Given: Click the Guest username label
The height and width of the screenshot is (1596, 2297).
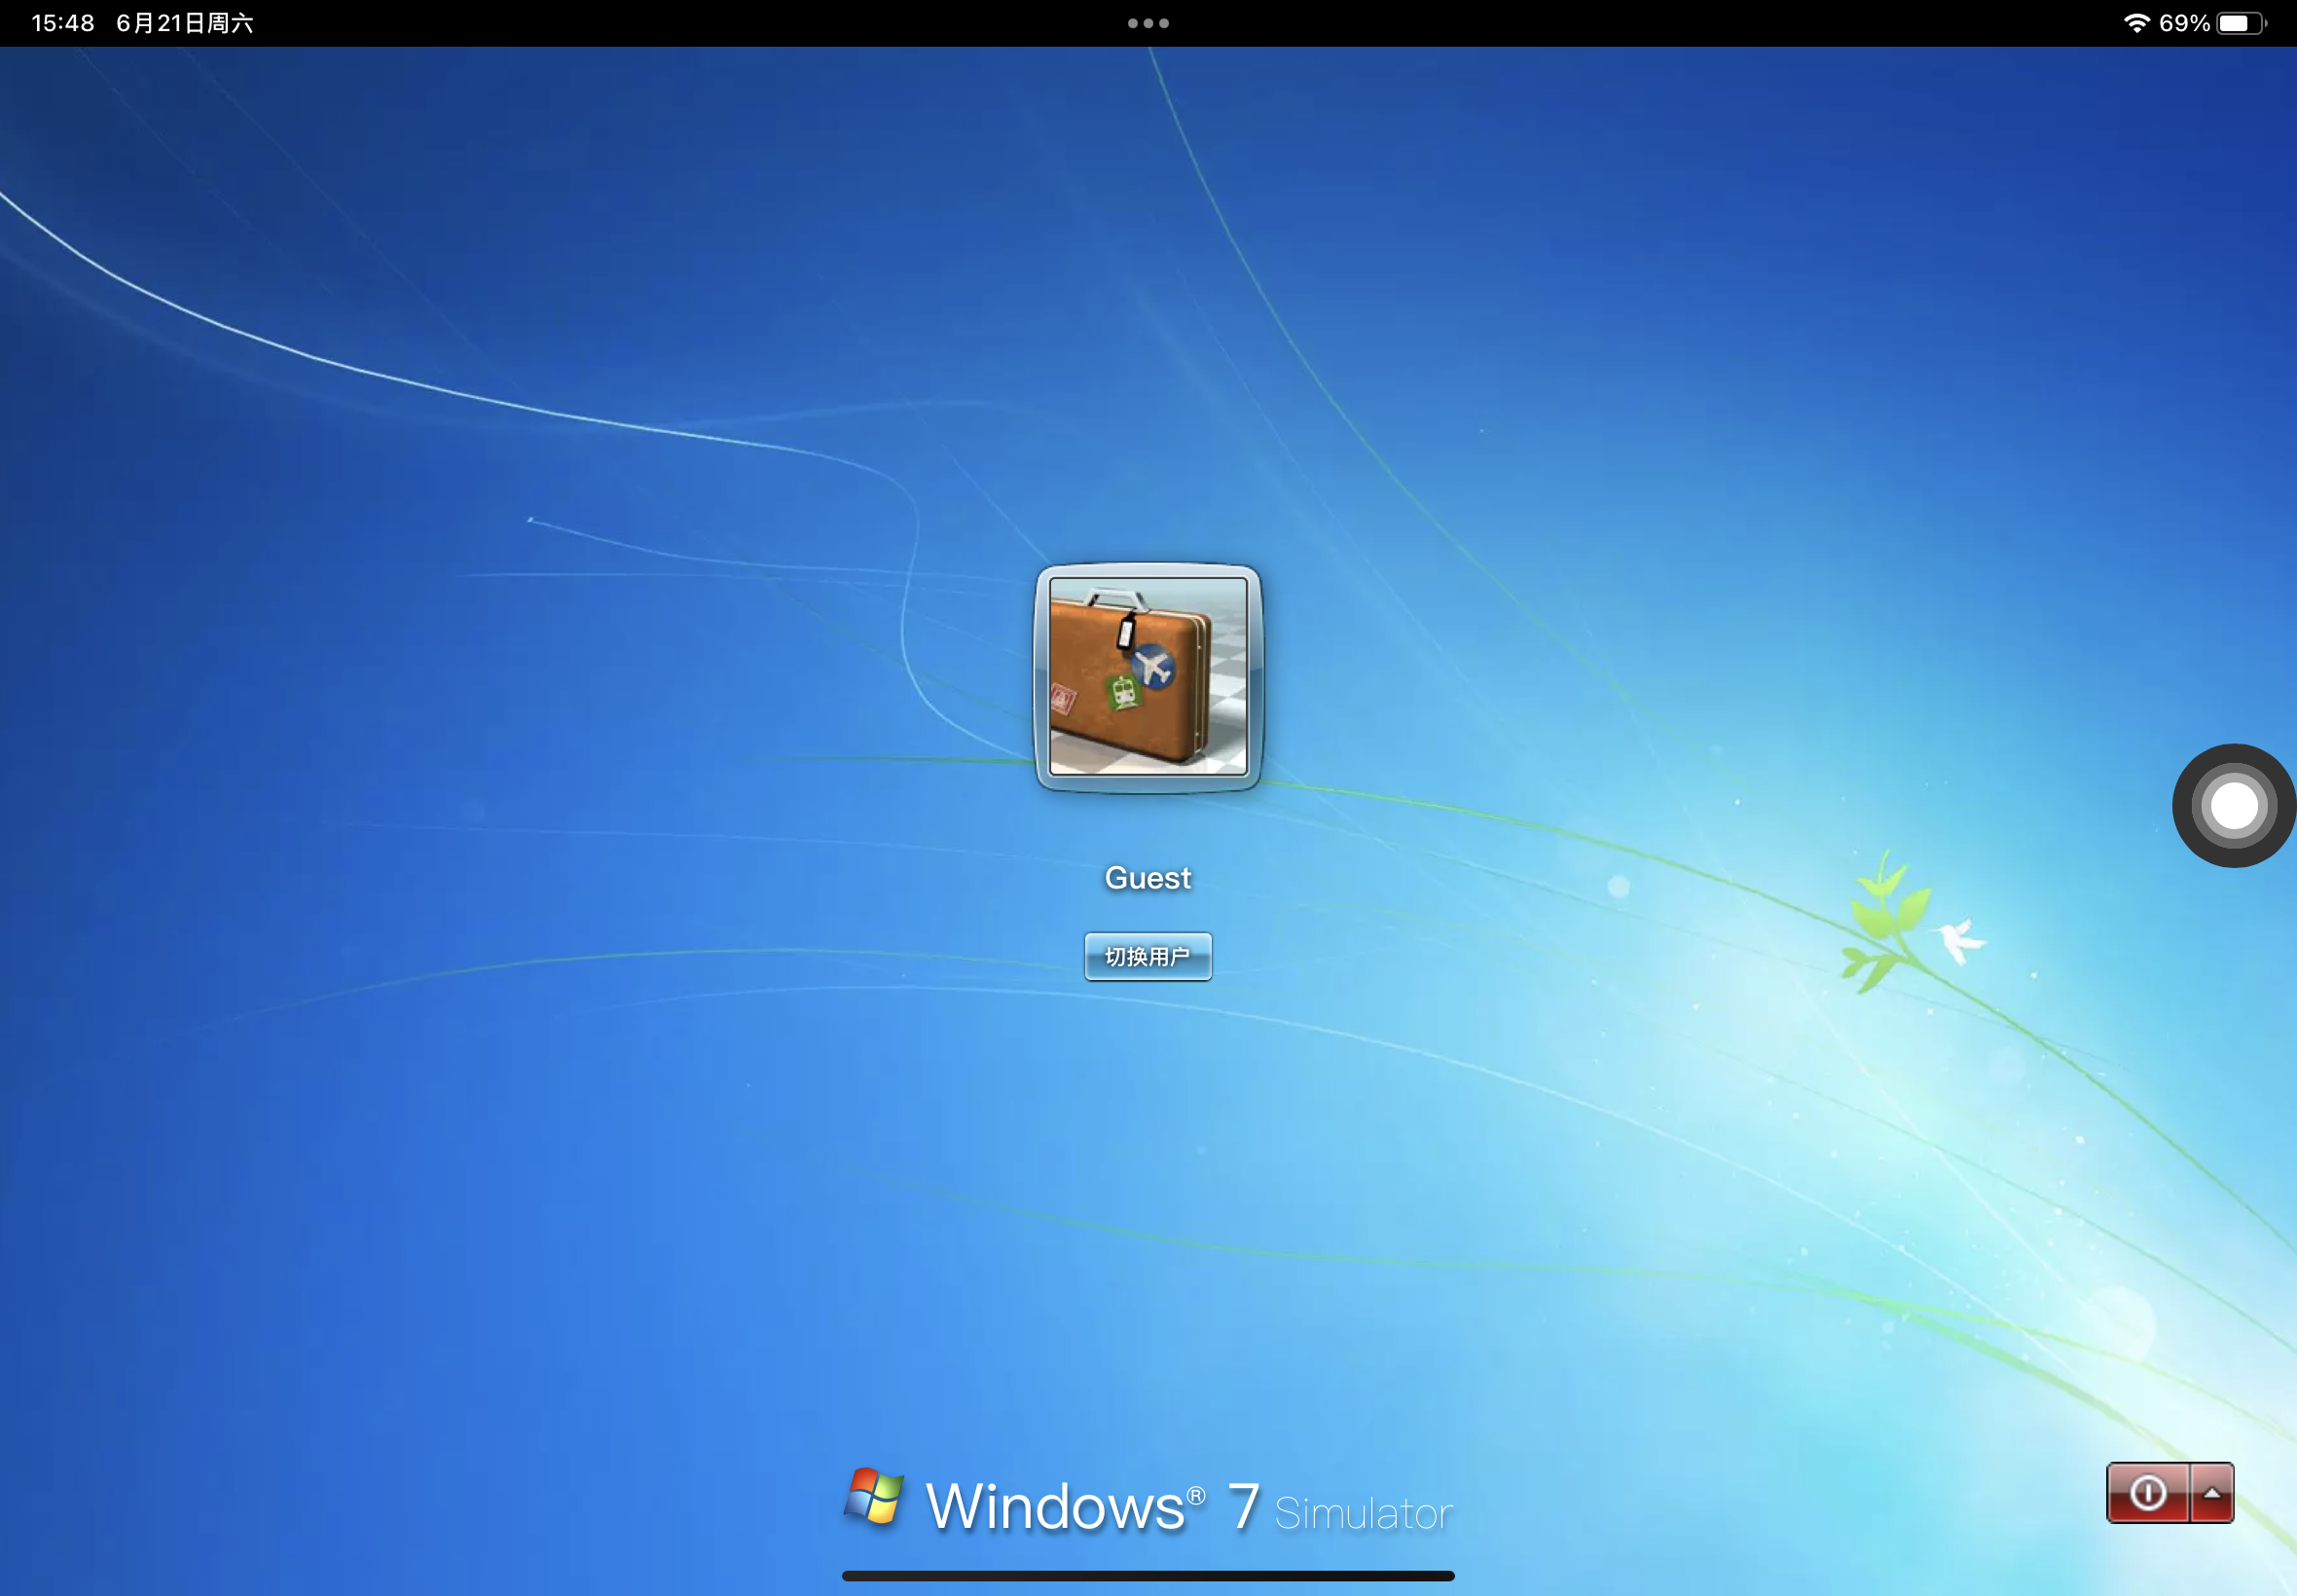Looking at the screenshot, I should point(1148,878).
